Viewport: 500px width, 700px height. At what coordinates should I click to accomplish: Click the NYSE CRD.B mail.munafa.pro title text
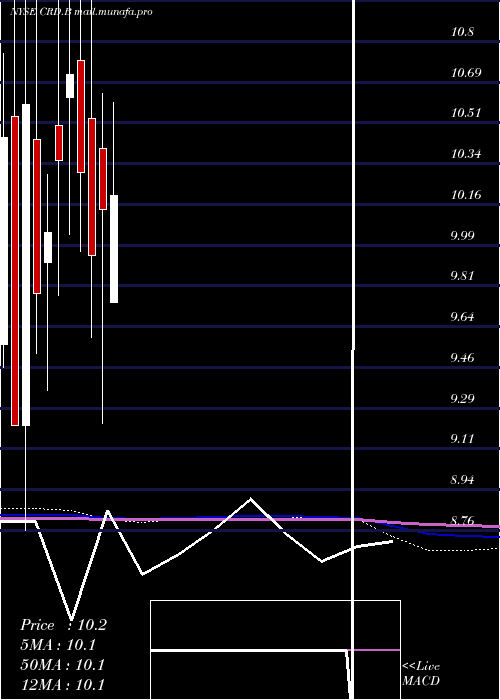click(x=81, y=12)
